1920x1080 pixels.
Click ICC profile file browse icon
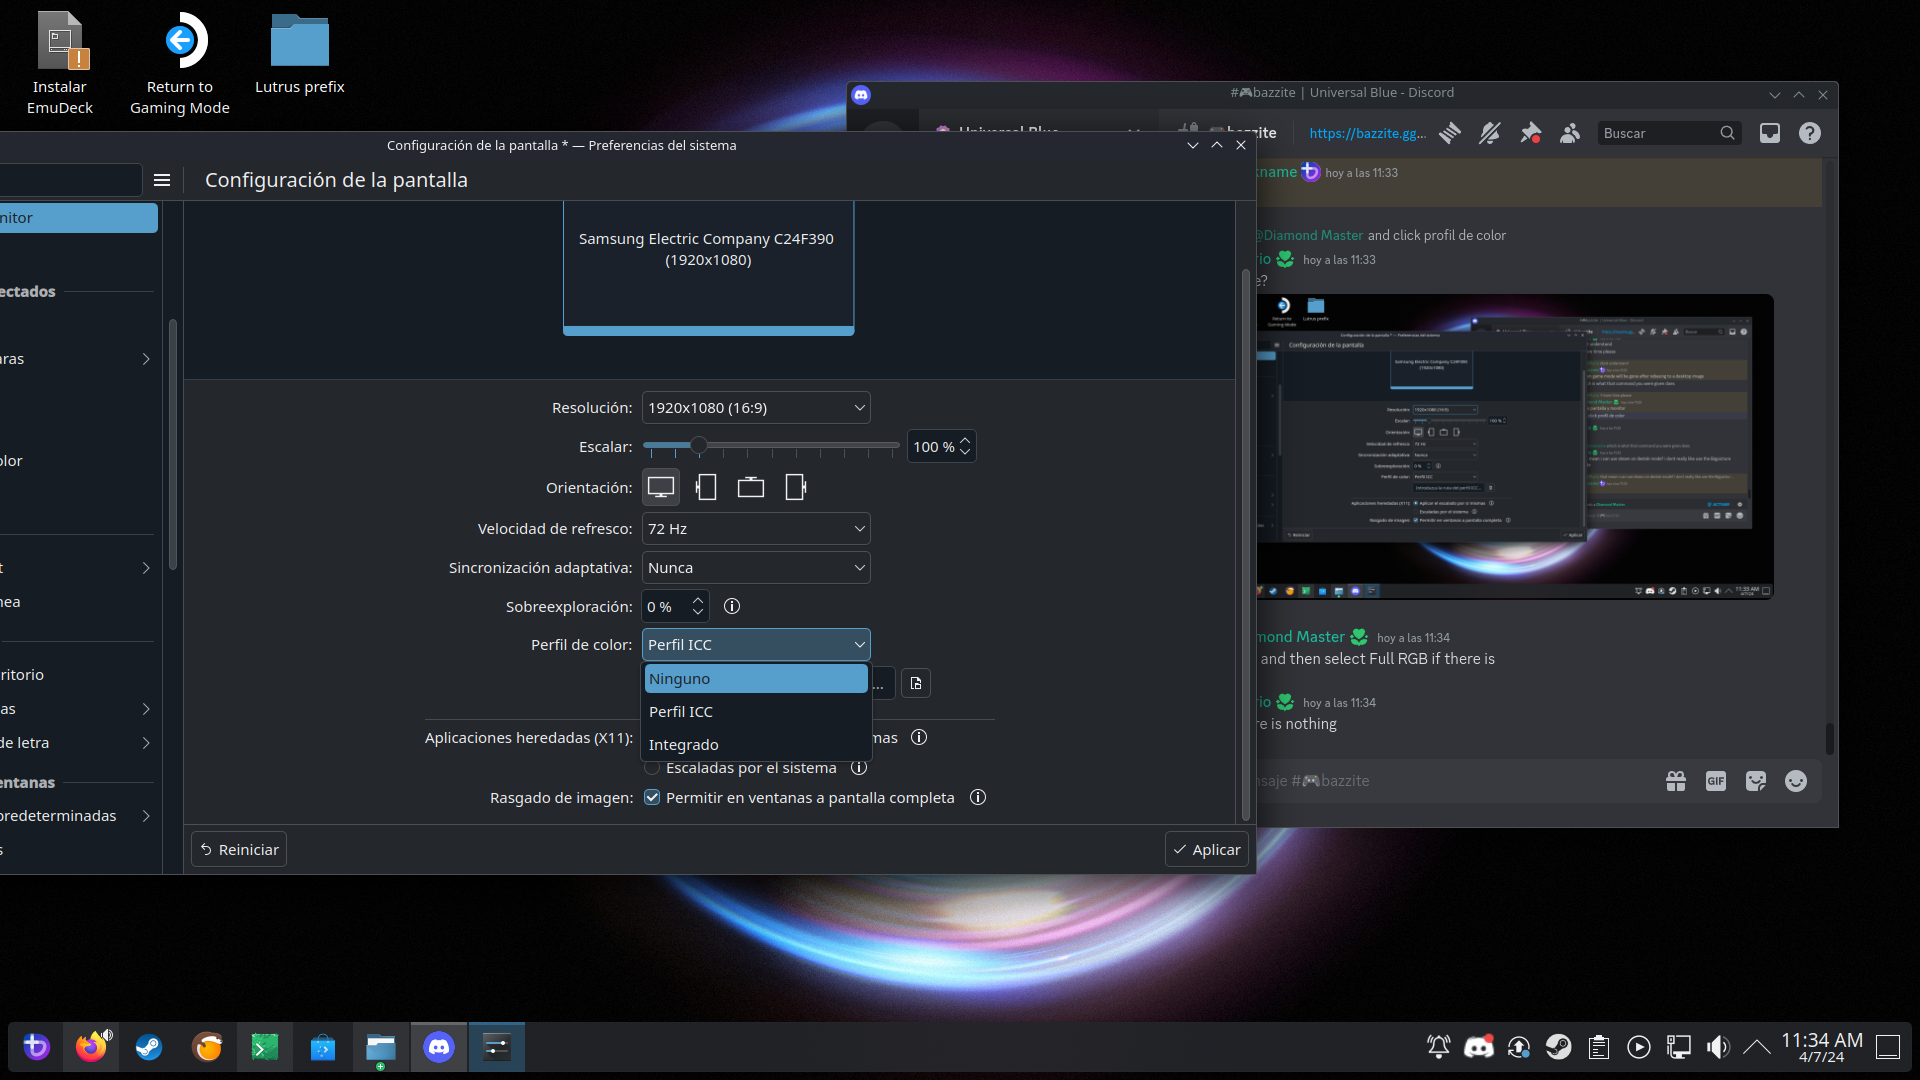[x=916, y=683]
